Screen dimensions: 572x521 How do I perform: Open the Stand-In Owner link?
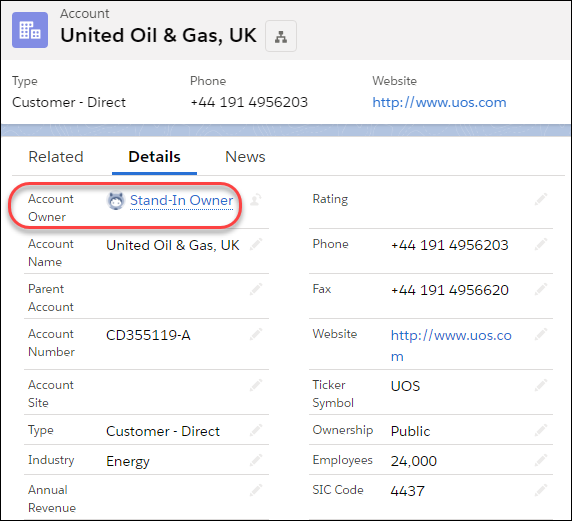181,200
